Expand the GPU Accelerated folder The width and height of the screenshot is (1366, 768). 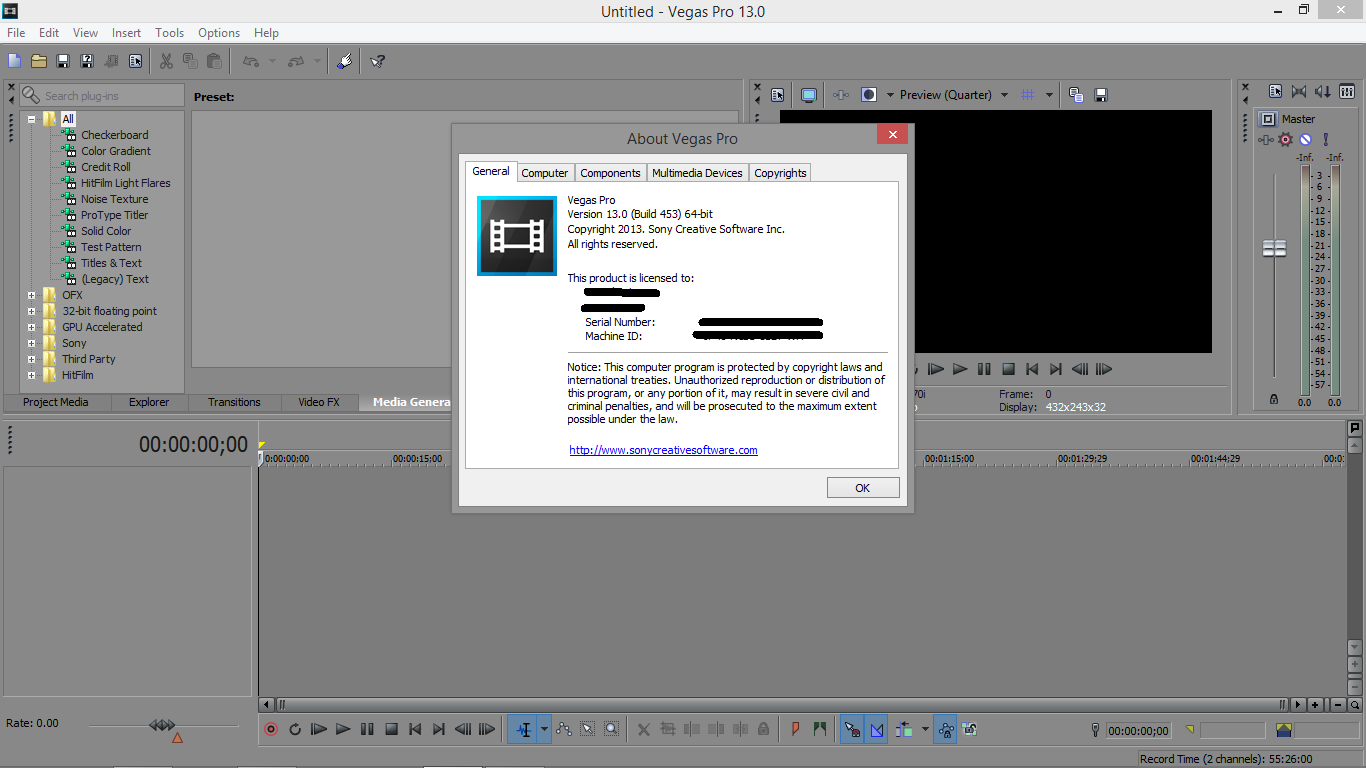point(32,327)
